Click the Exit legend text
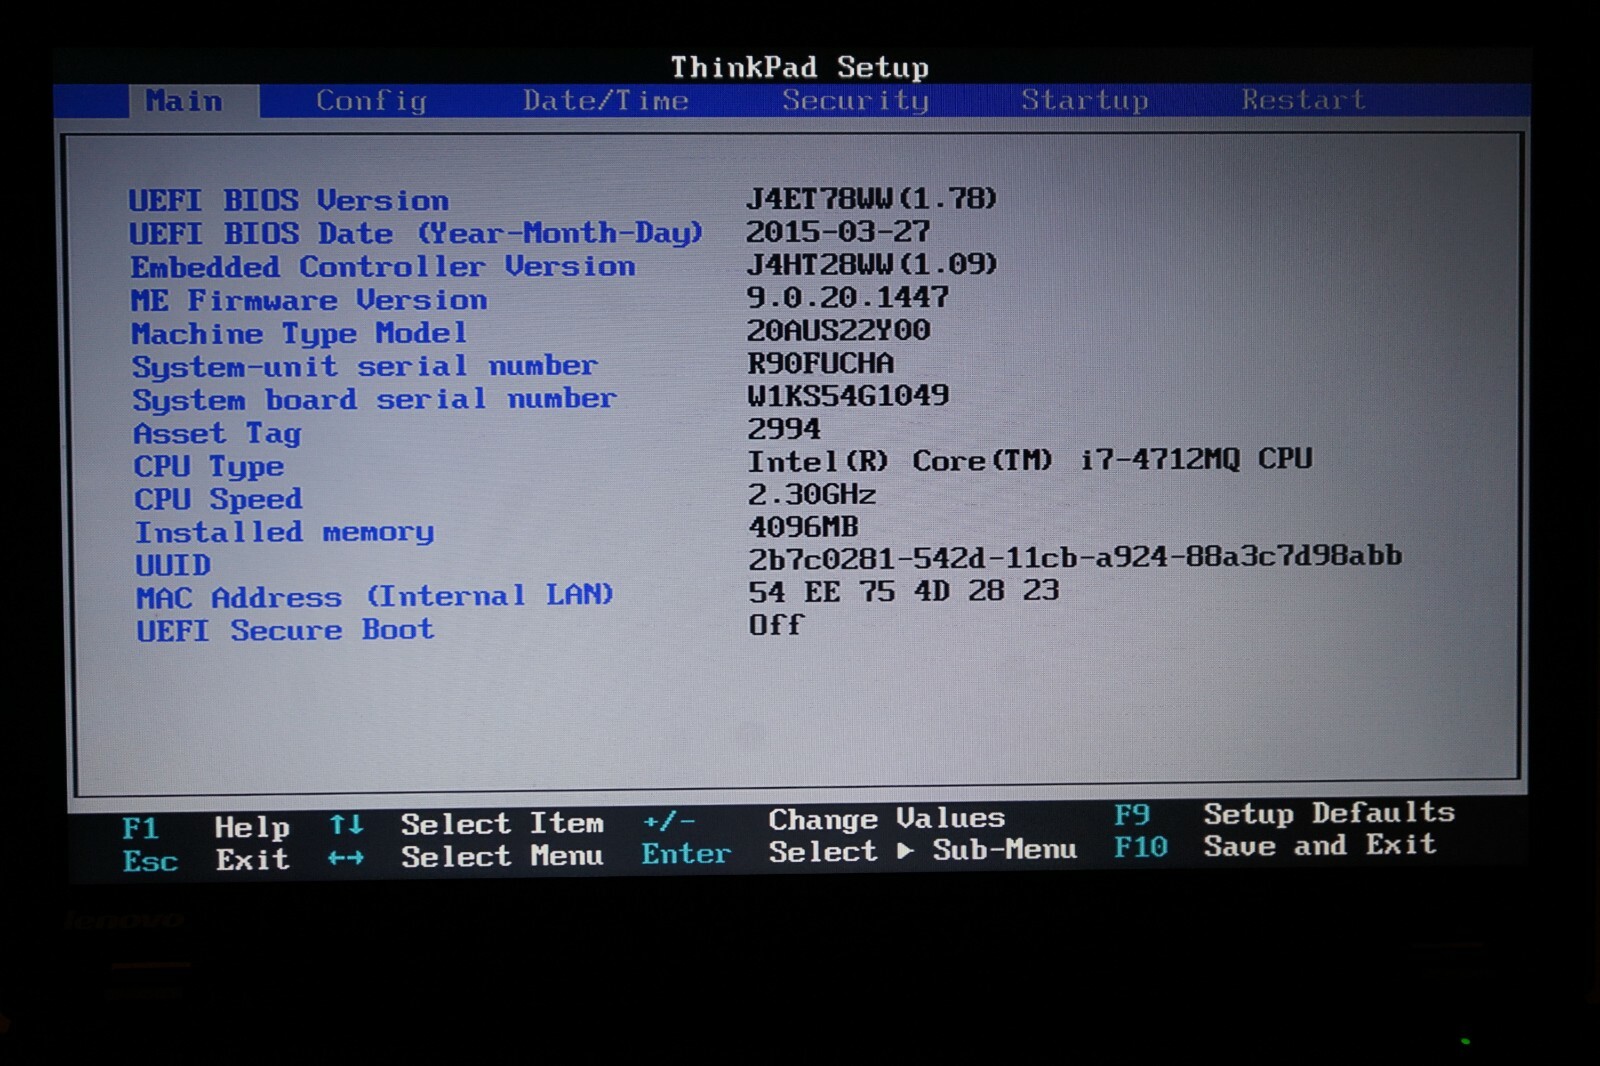Viewport: 1600px width, 1066px height. click(253, 859)
